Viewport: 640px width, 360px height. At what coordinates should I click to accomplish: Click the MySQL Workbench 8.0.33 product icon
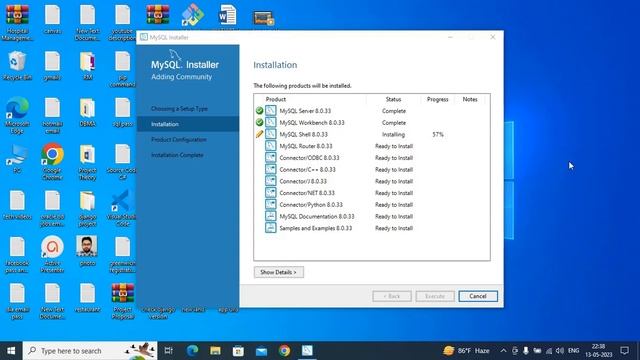271,122
